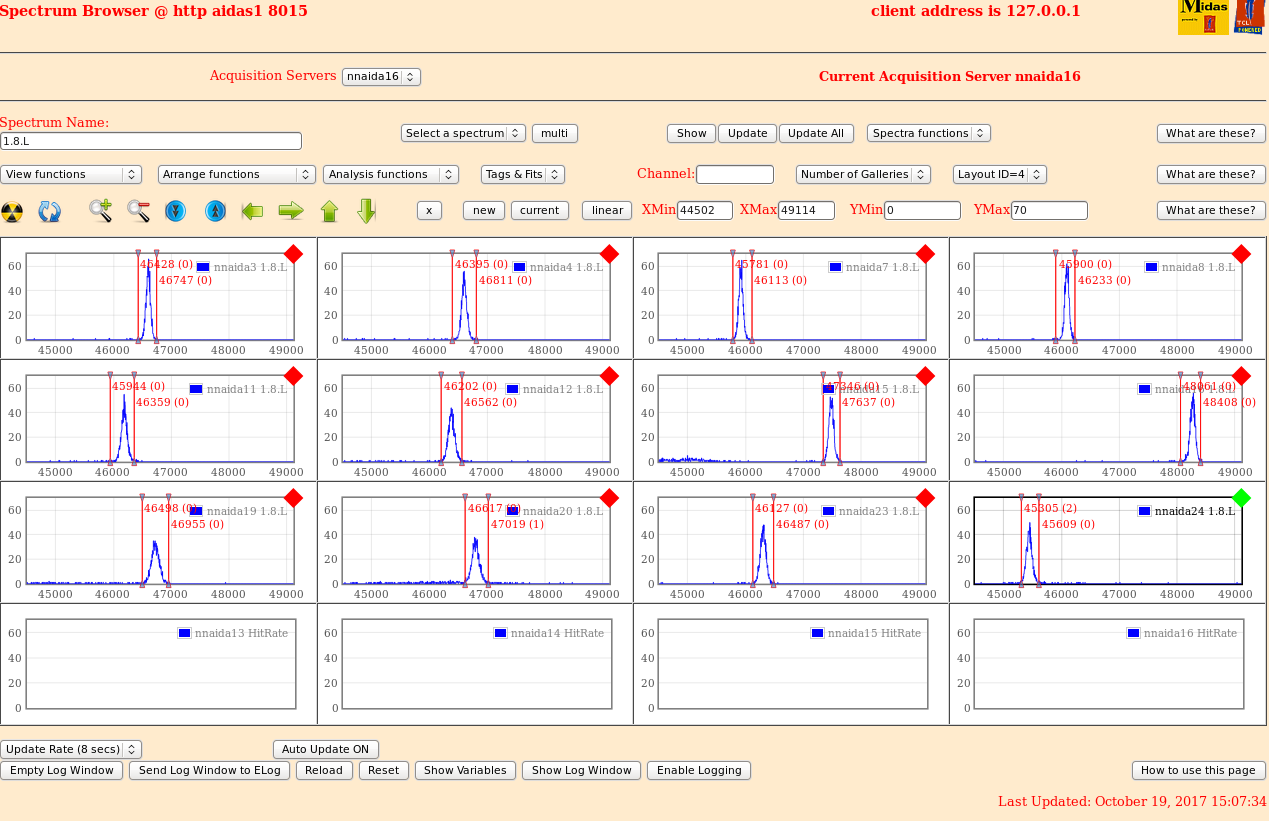Open the View functions menu
Image resolution: width=1269 pixels, height=821 pixels.
click(71, 174)
